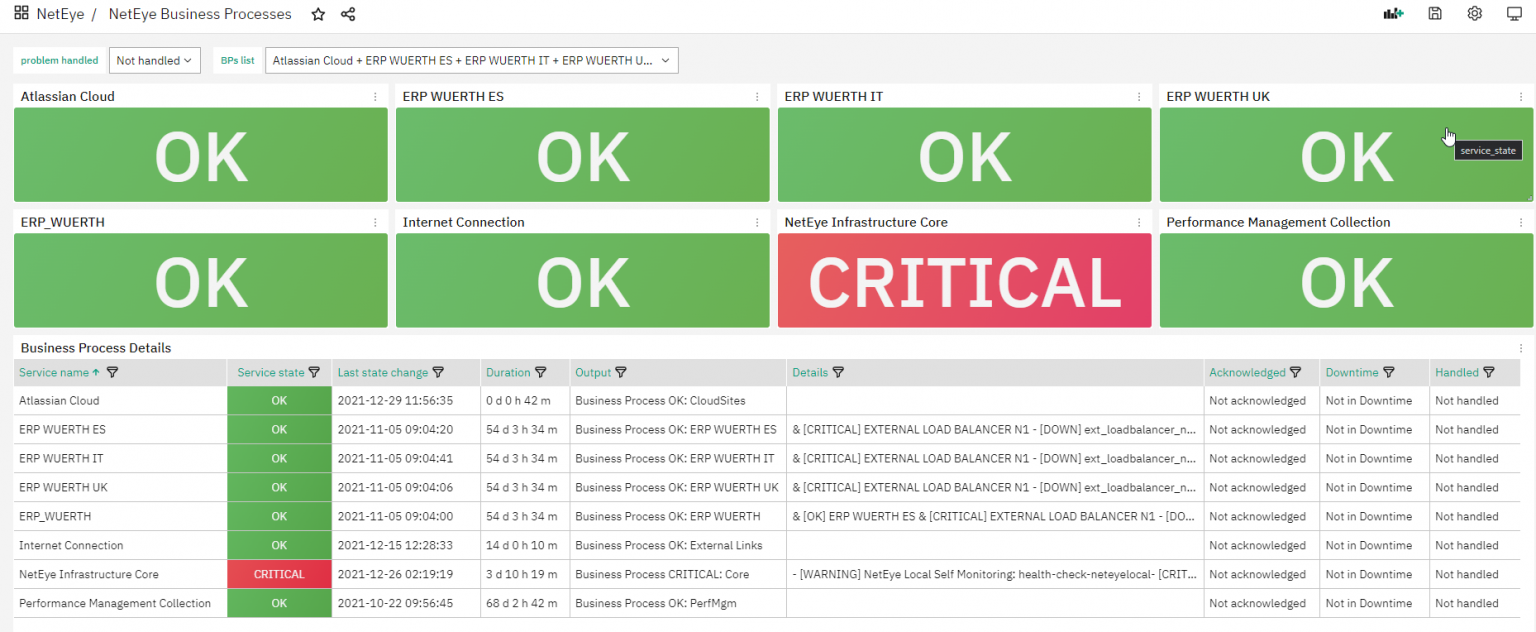This screenshot has height=632, width=1536.
Task: Toggle favorite star for this dashboard
Action: click(317, 14)
